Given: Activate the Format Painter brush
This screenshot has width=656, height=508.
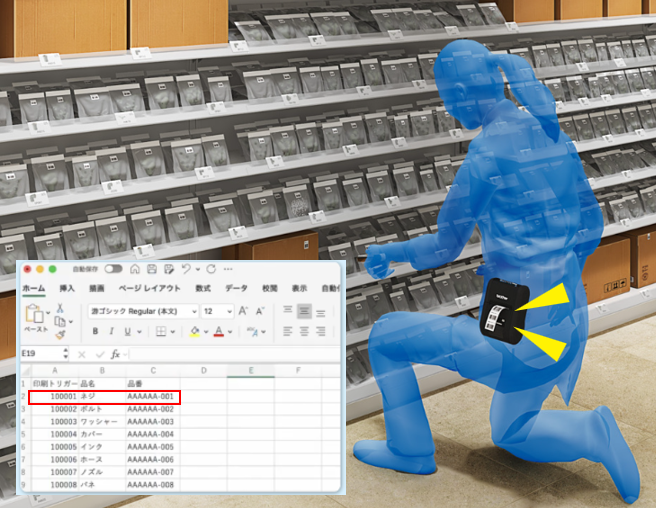Looking at the screenshot, I should pos(60,334).
